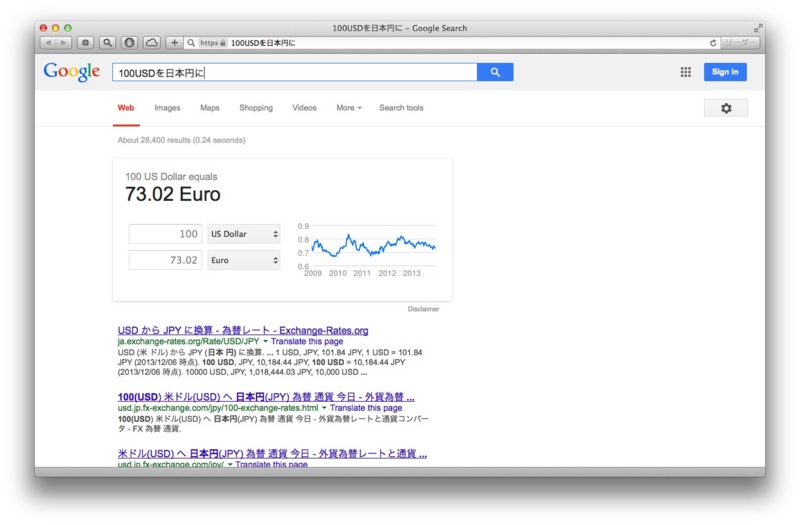Open the 100(USD) fx-exchange result link

(x=266, y=396)
